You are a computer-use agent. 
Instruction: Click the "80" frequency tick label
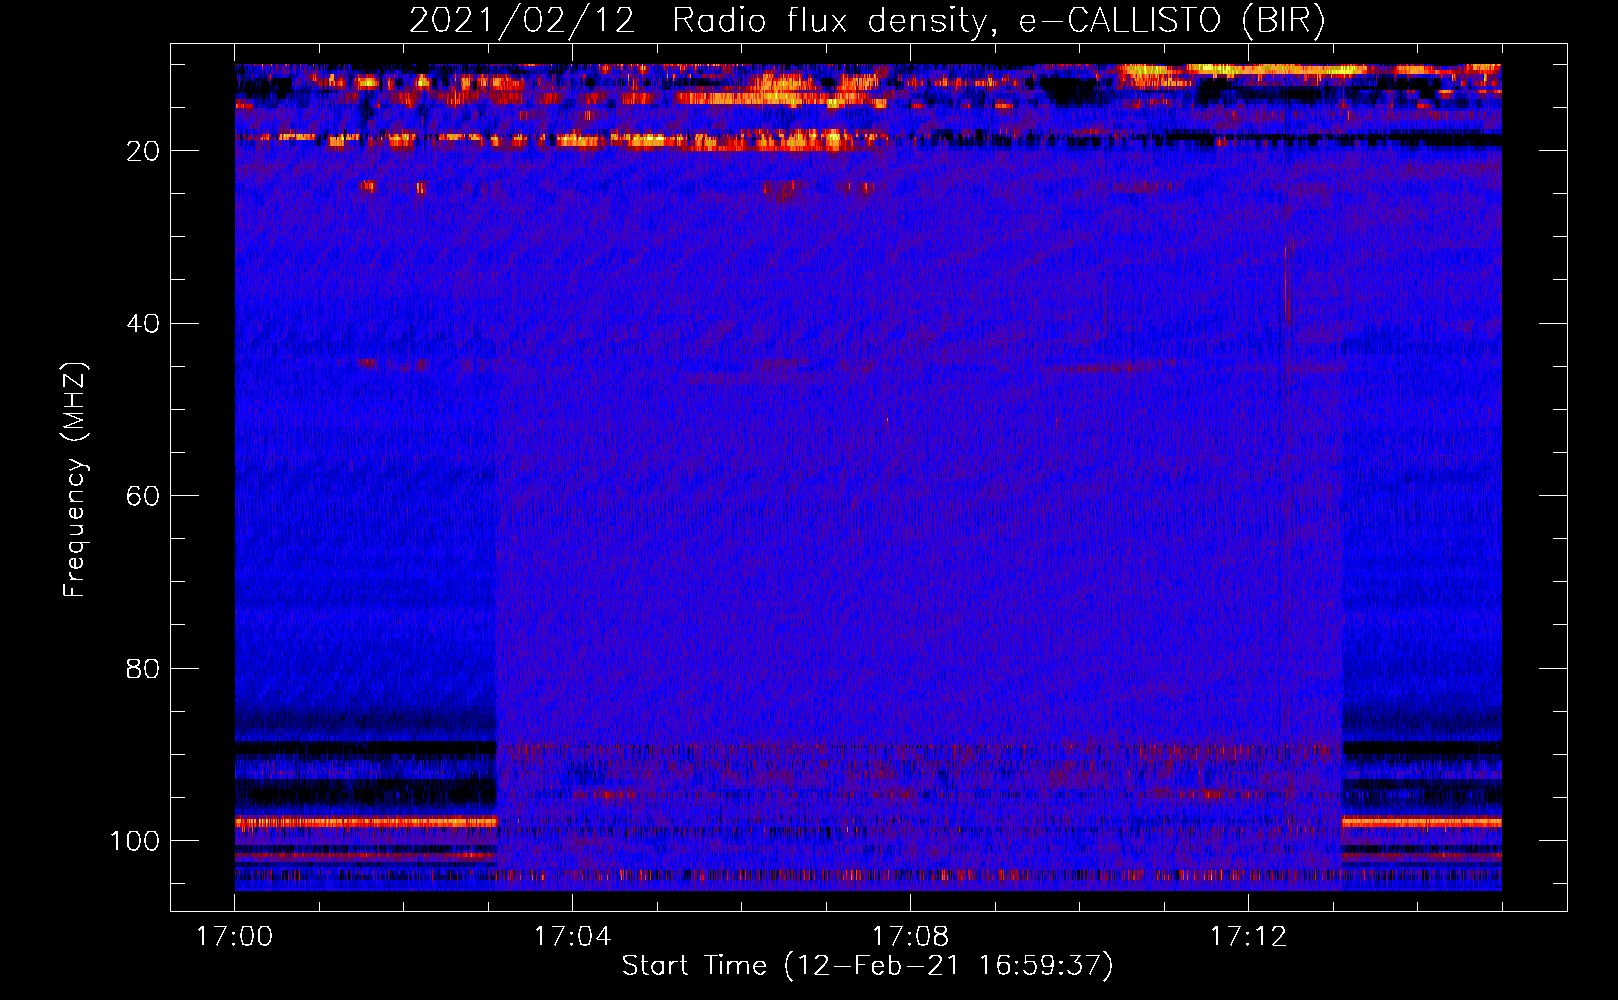144,668
